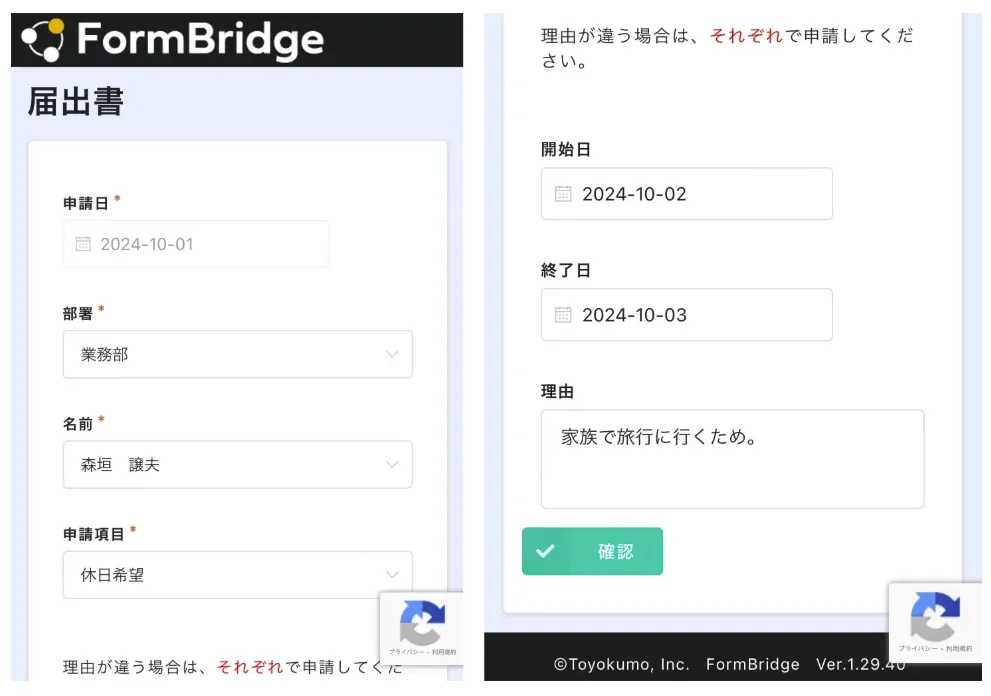This screenshot has width=991, height=696.
Task: Click the 理由 text area
Action: 732,458
